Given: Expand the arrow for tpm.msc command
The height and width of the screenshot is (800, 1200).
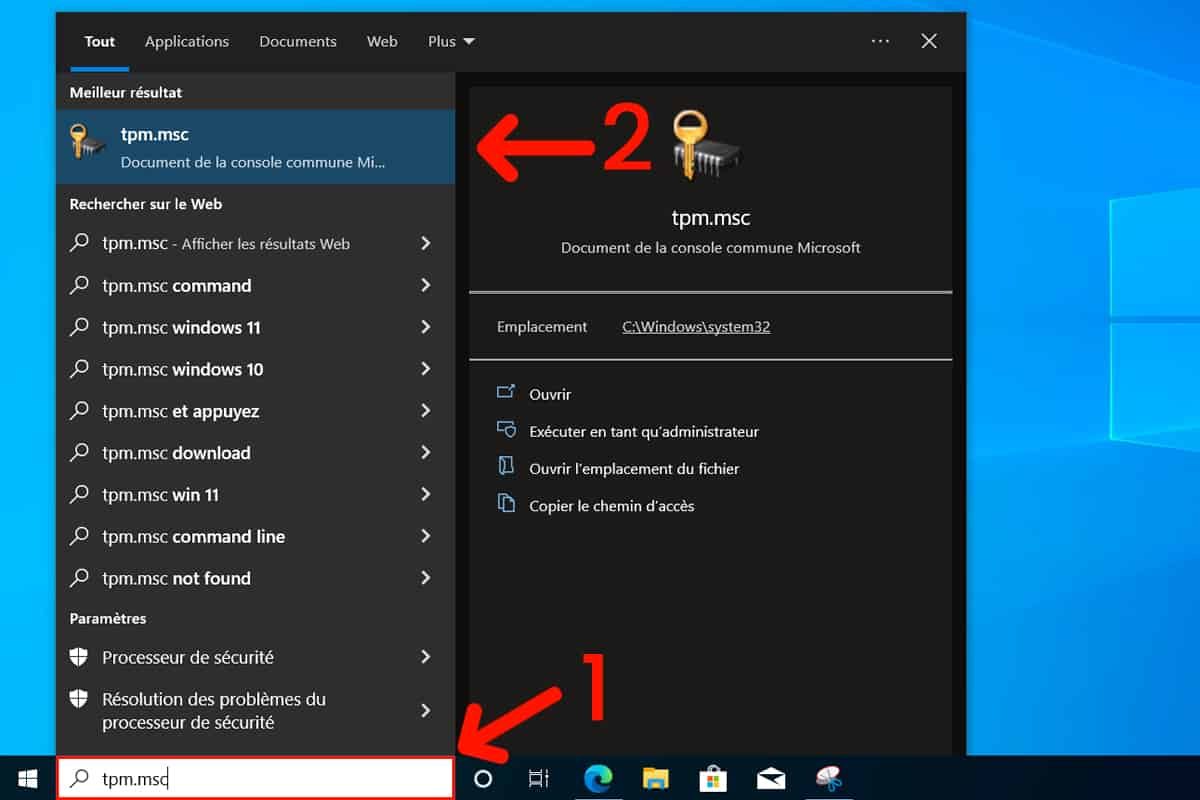Looking at the screenshot, I should [x=426, y=285].
